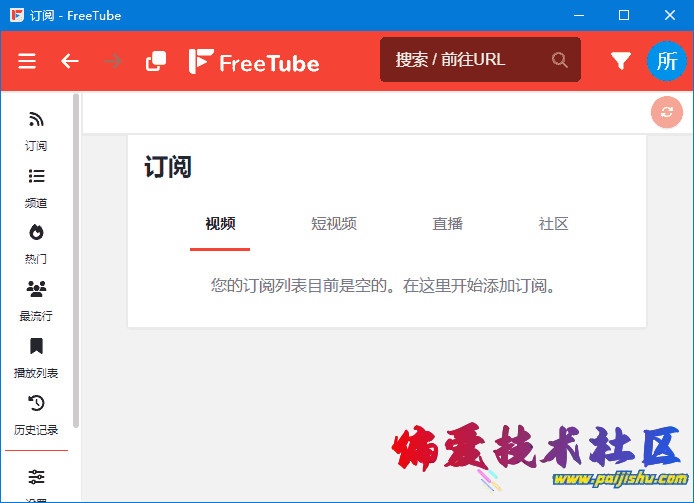Switch to the 直播 tab

point(447,224)
